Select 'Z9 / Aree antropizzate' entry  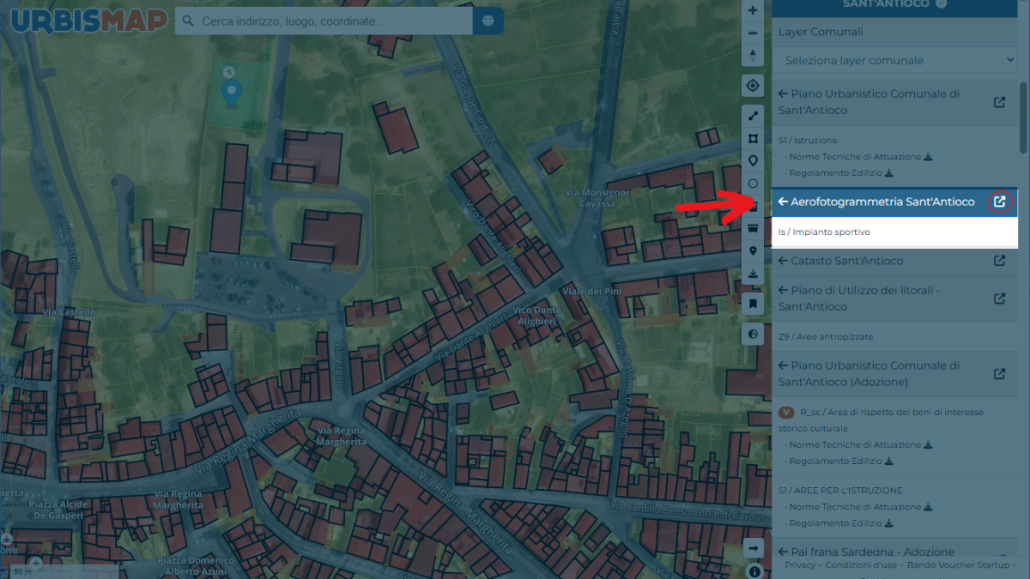pos(826,337)
